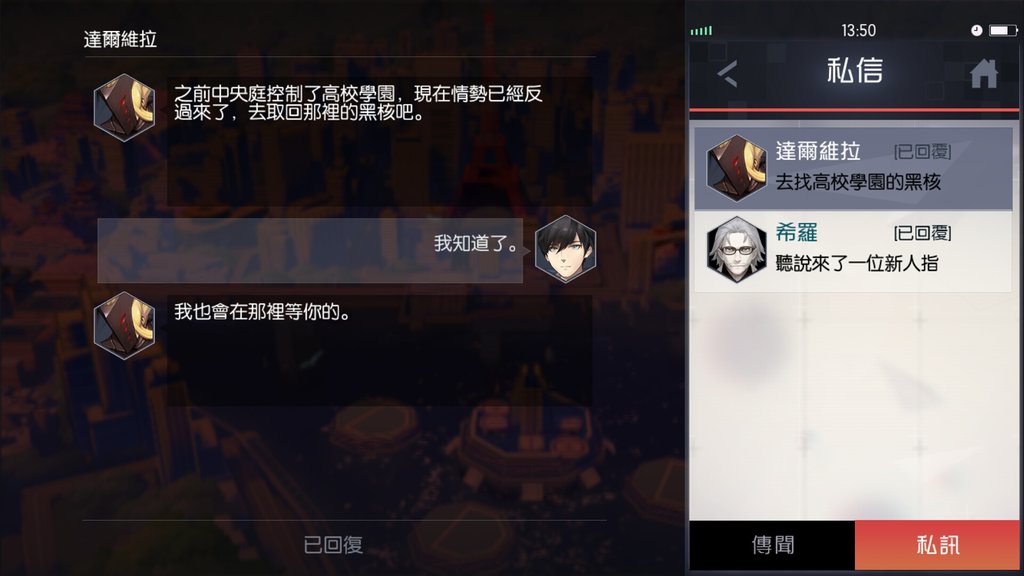Viewport: 1024px width, 576px height.
Task: Switch to the 傳聞 tab
Action: [772, 545]
